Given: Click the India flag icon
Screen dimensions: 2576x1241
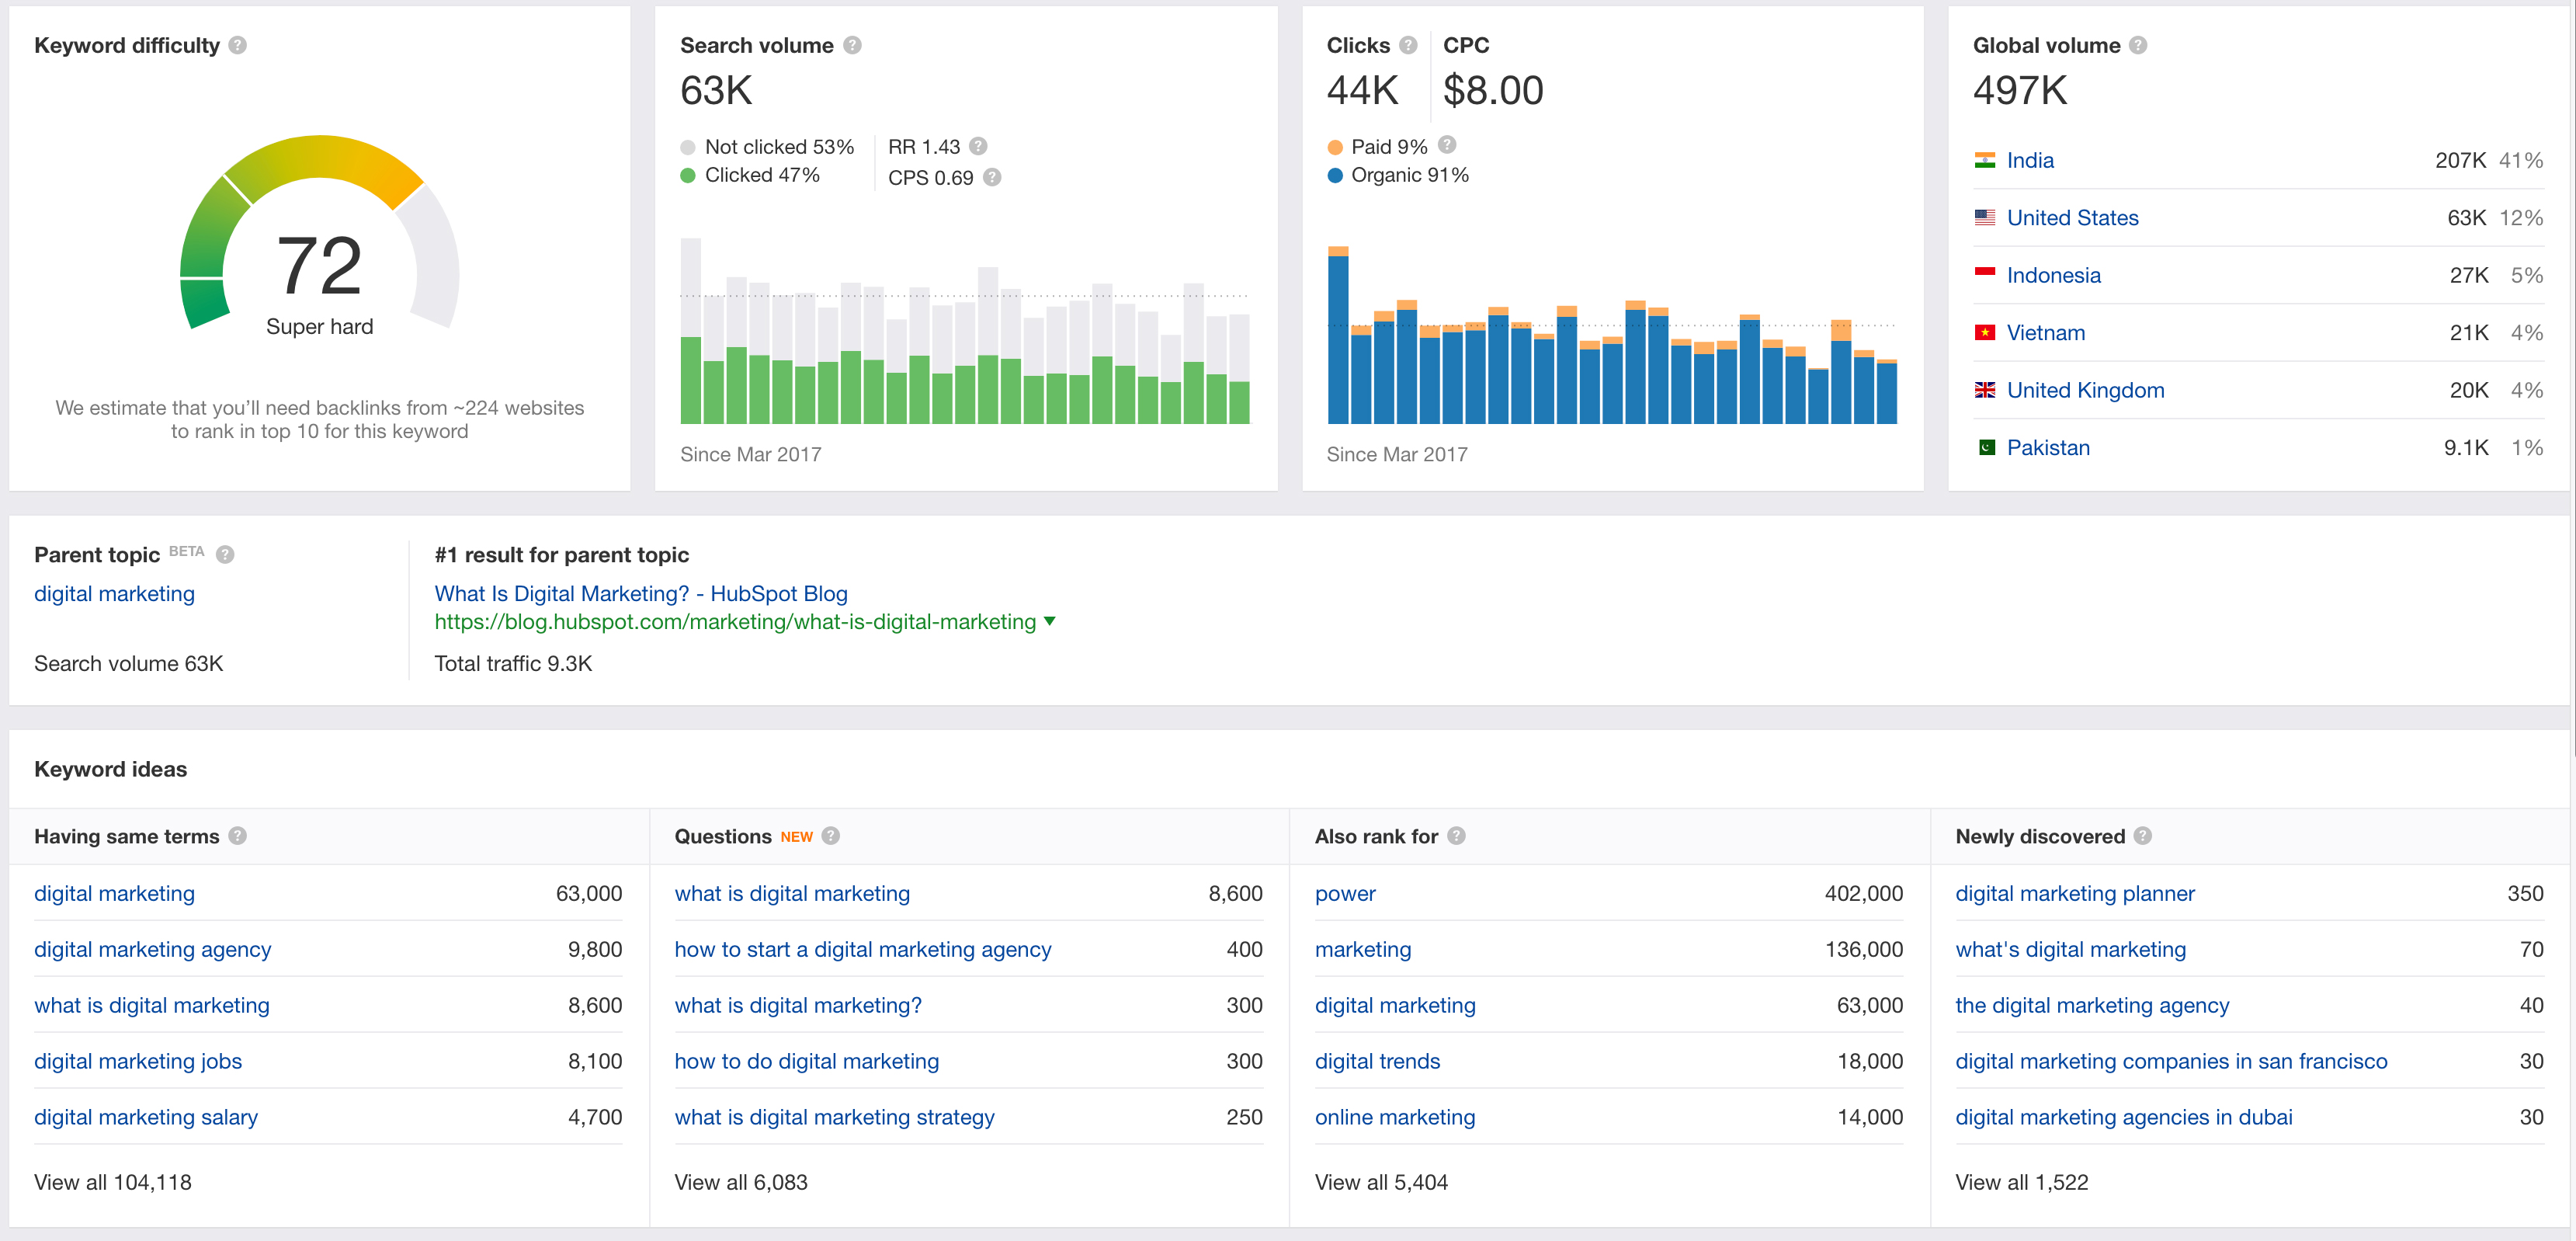Looking at the screenshot, I should 1985,160.
